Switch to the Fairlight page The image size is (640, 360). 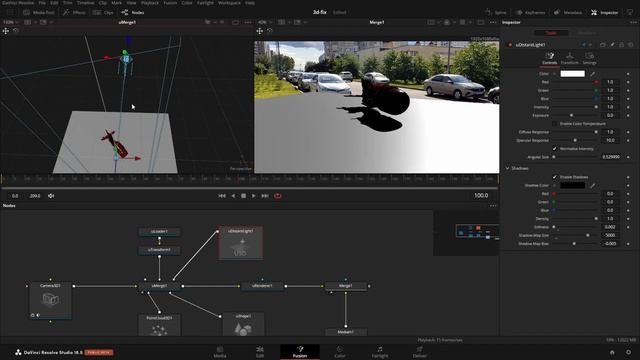[380, 352]
